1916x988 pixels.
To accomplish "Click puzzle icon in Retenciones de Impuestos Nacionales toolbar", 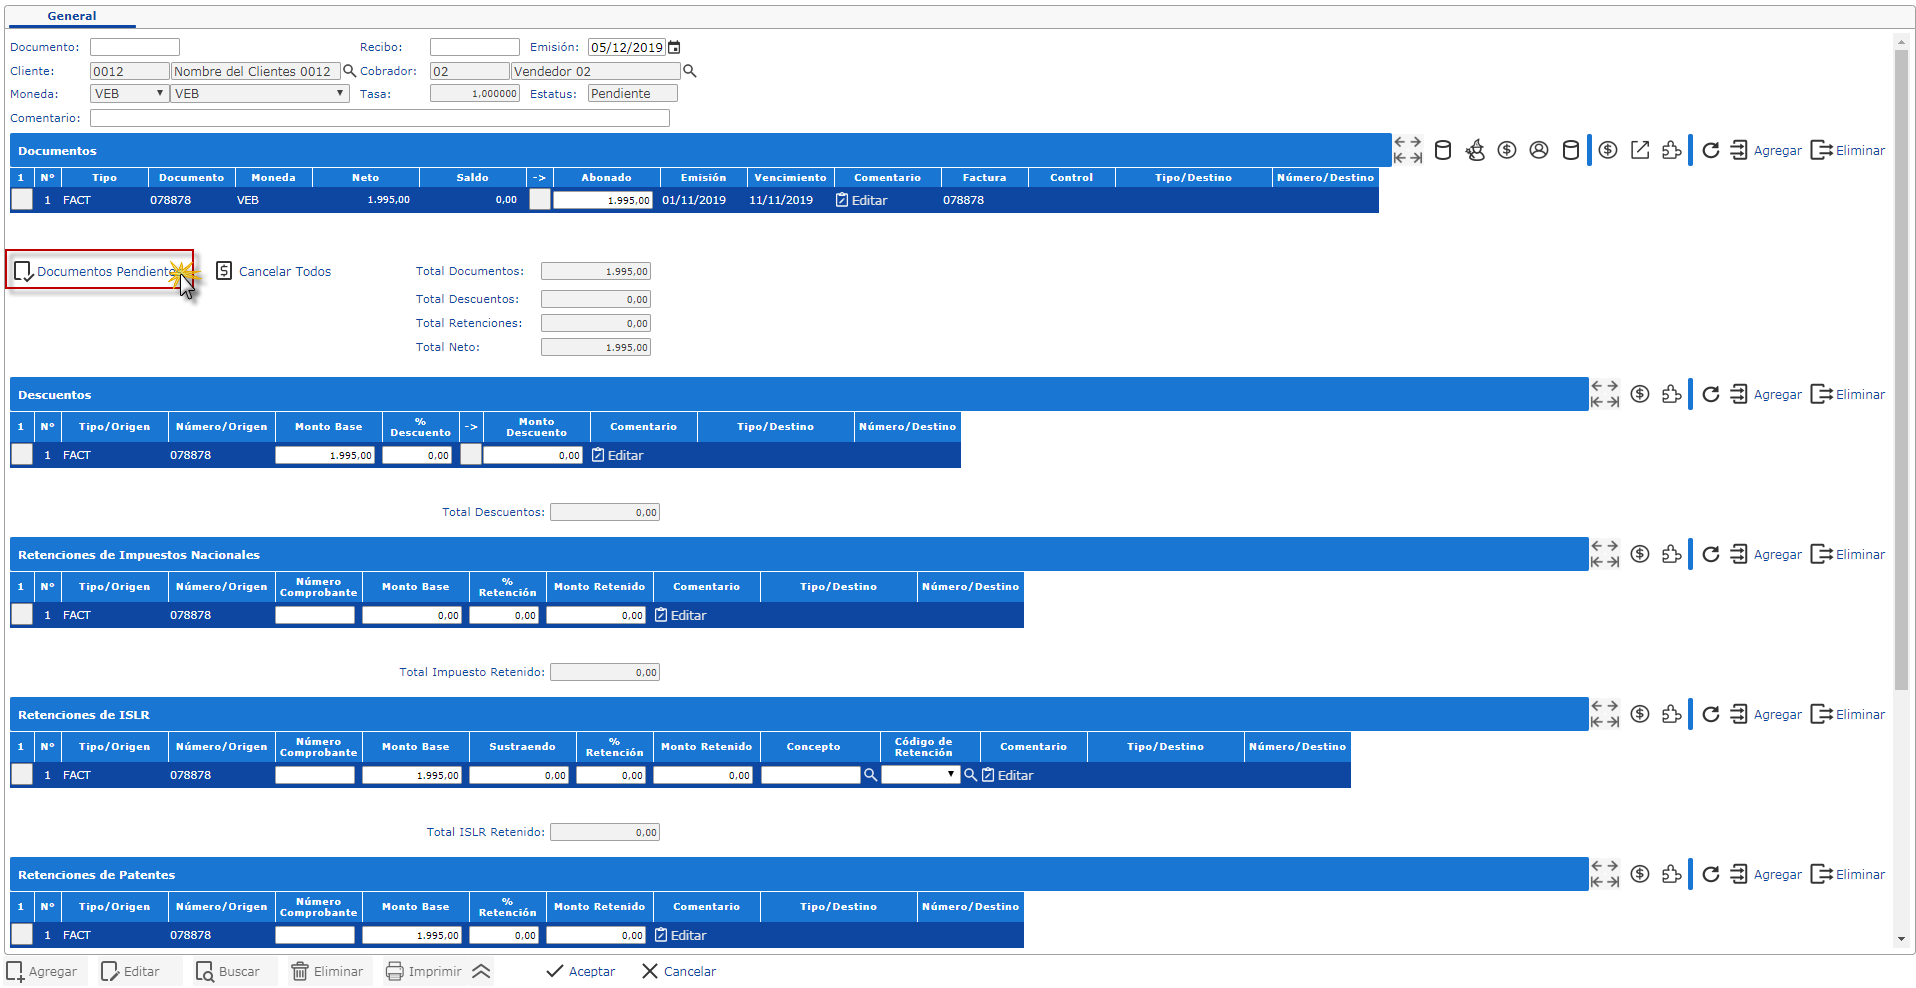I will [1672, 554].
